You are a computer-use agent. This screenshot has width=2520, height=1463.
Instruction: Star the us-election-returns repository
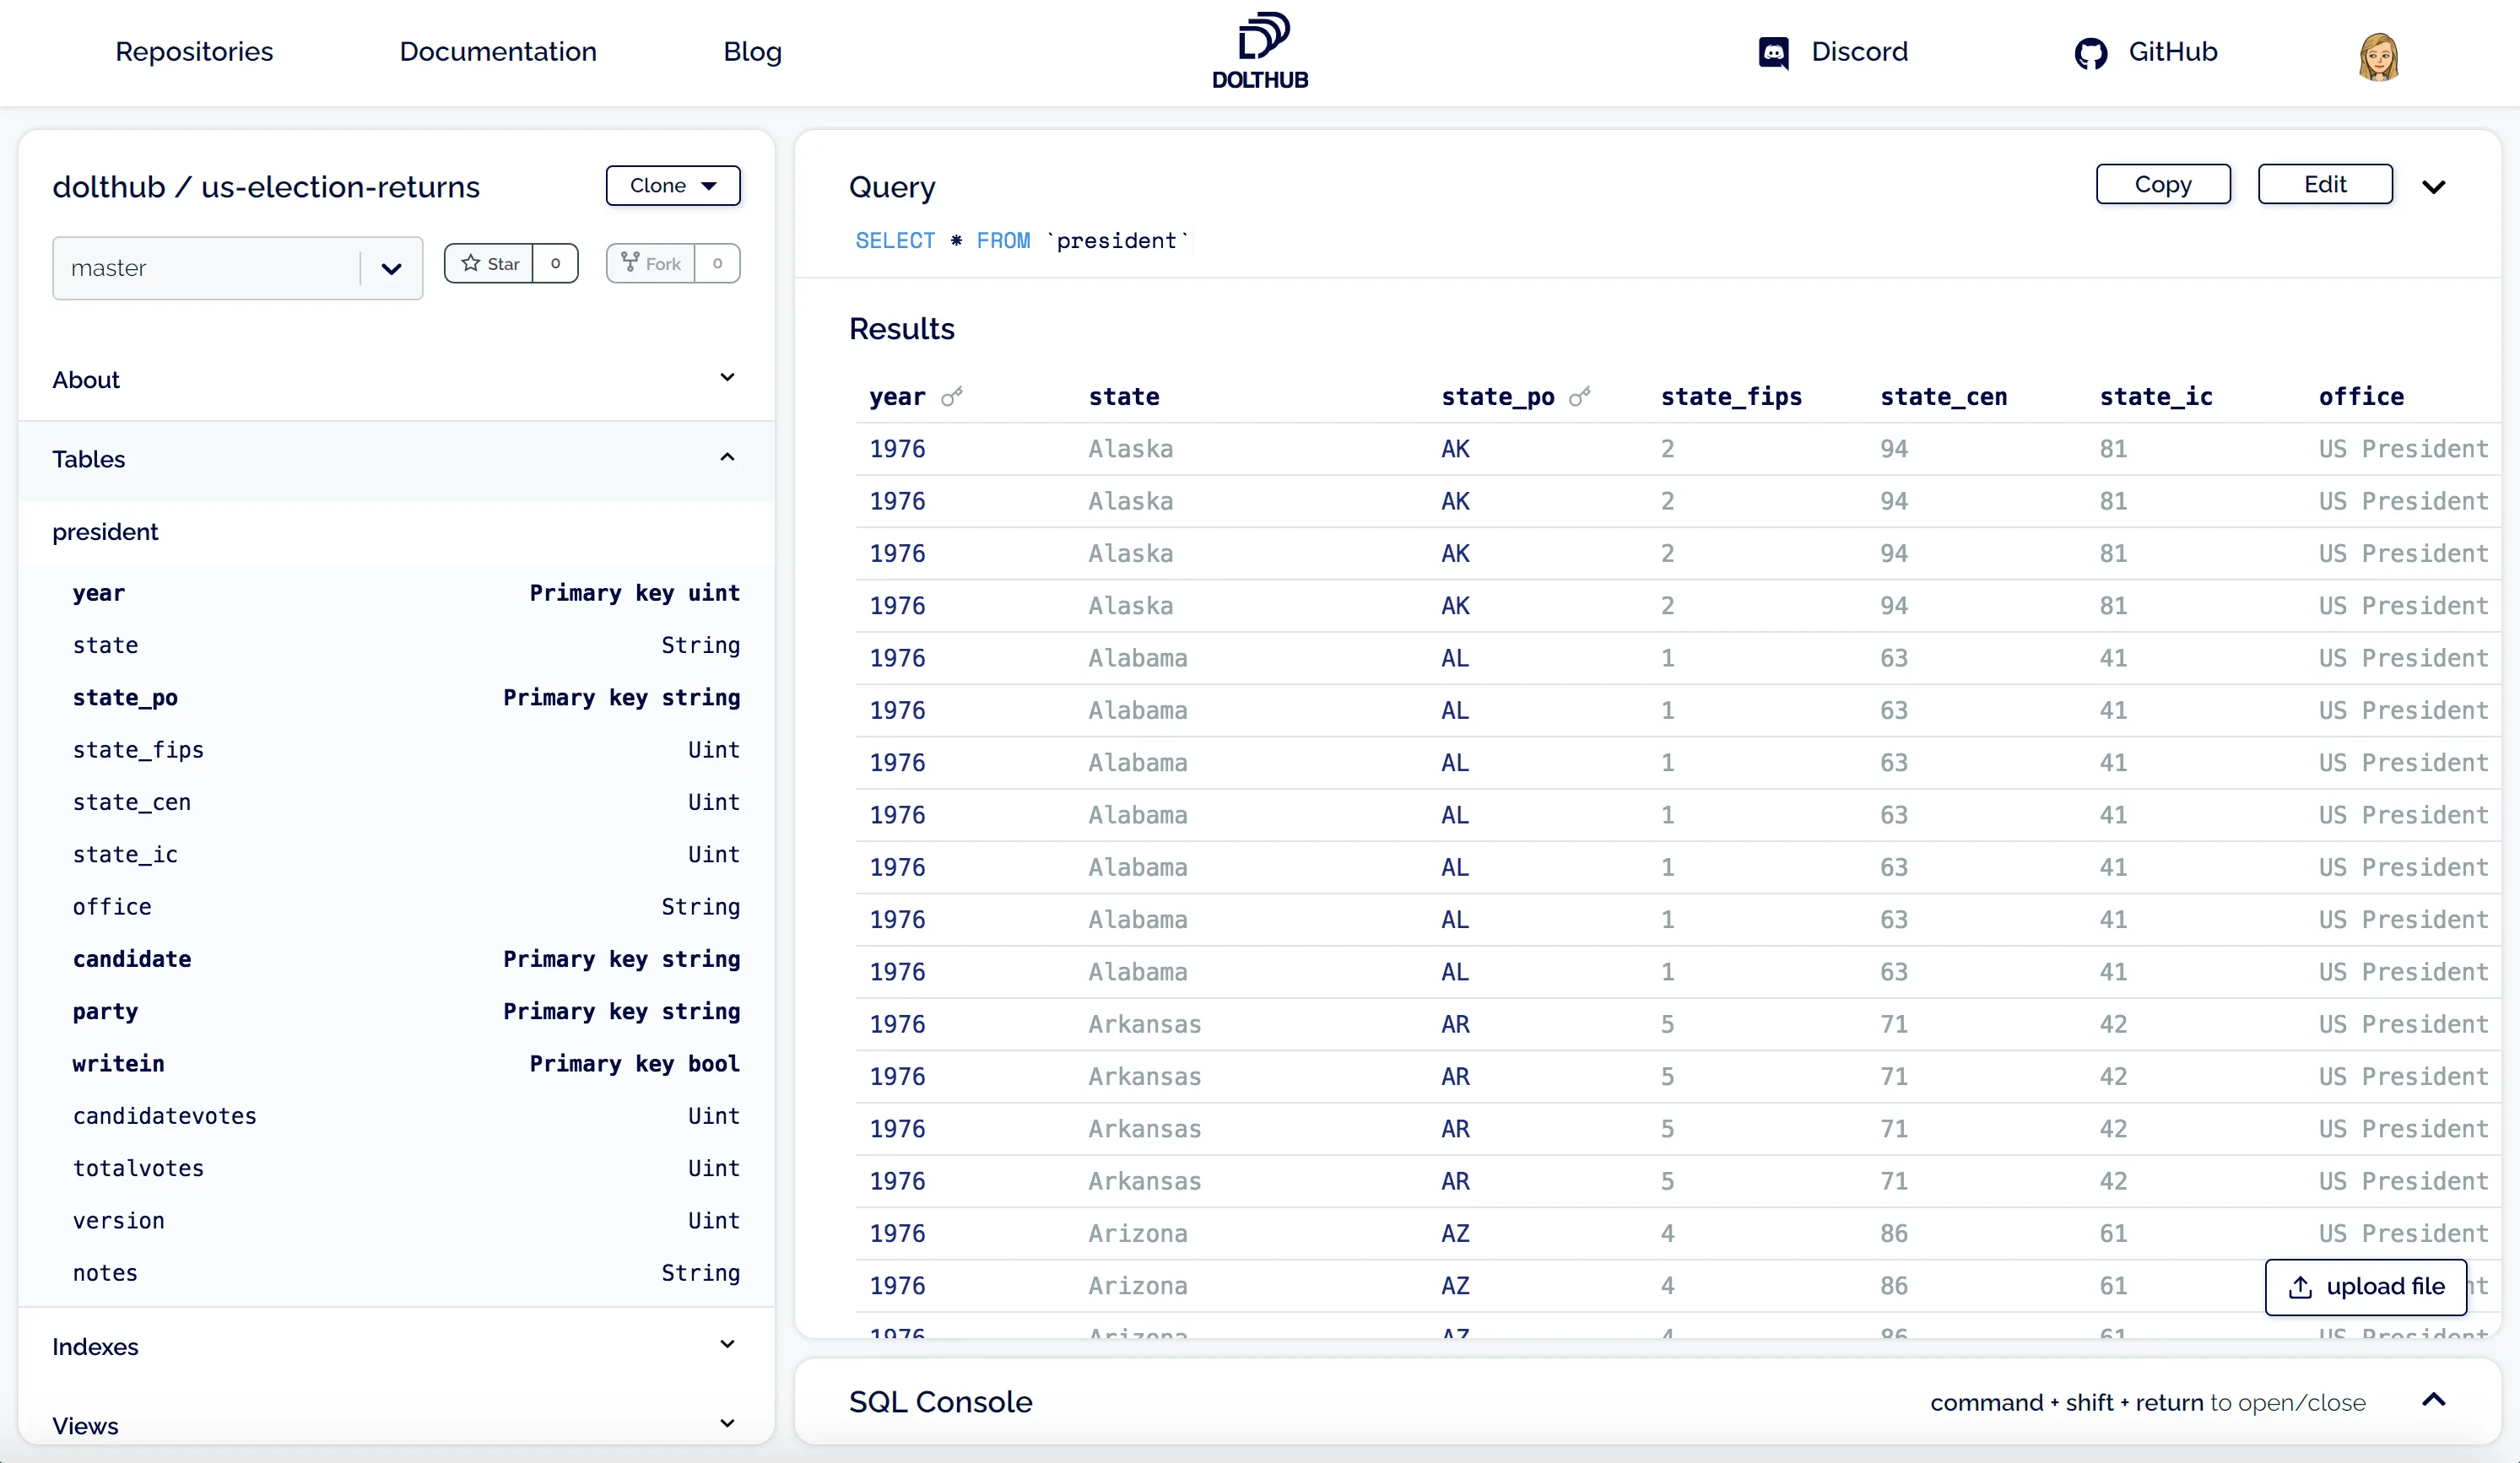click(489, 264)
